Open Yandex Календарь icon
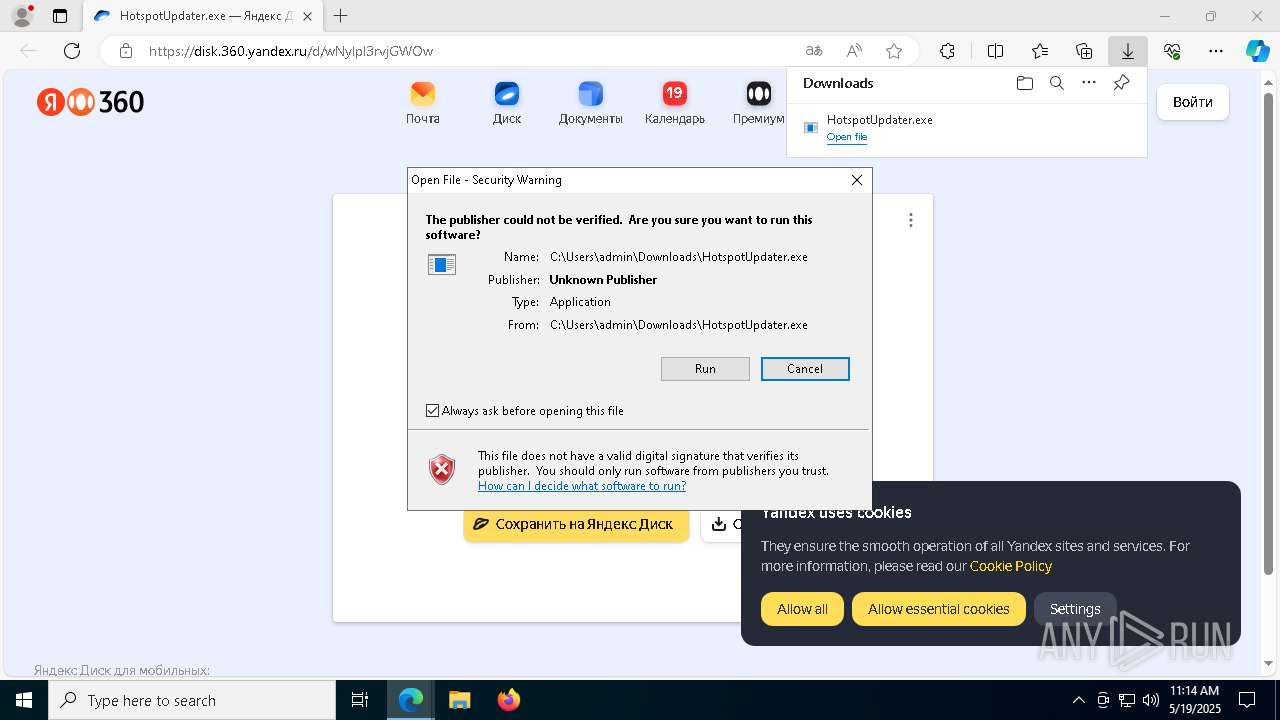Viewport: 1280px width, 720px height. point(675,103)
